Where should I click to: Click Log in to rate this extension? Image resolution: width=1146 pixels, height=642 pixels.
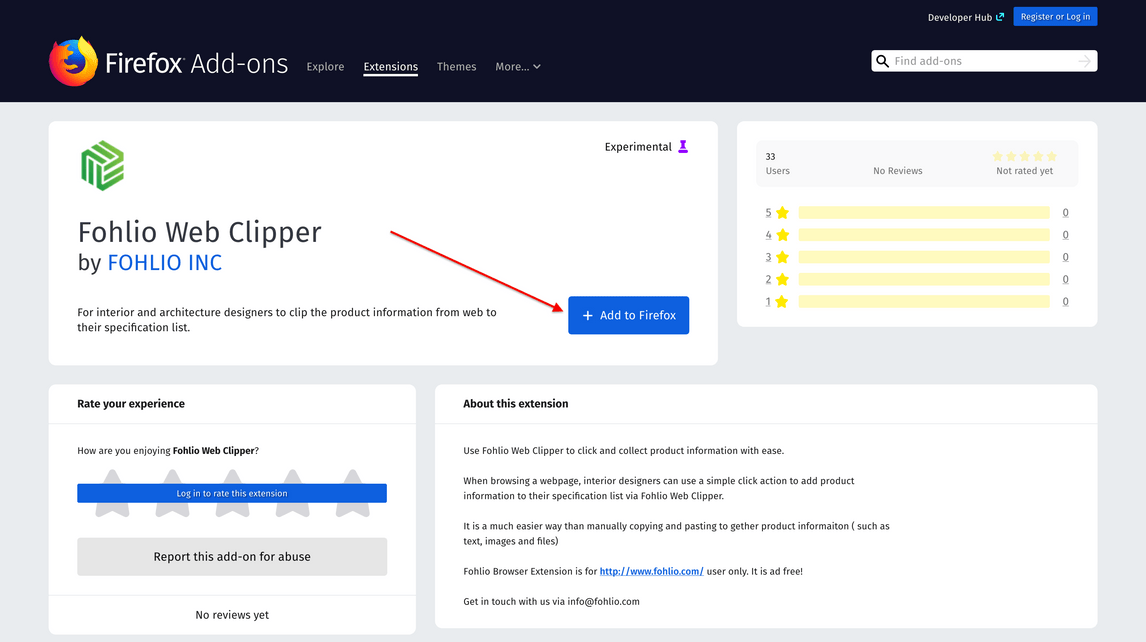point(232,494)
